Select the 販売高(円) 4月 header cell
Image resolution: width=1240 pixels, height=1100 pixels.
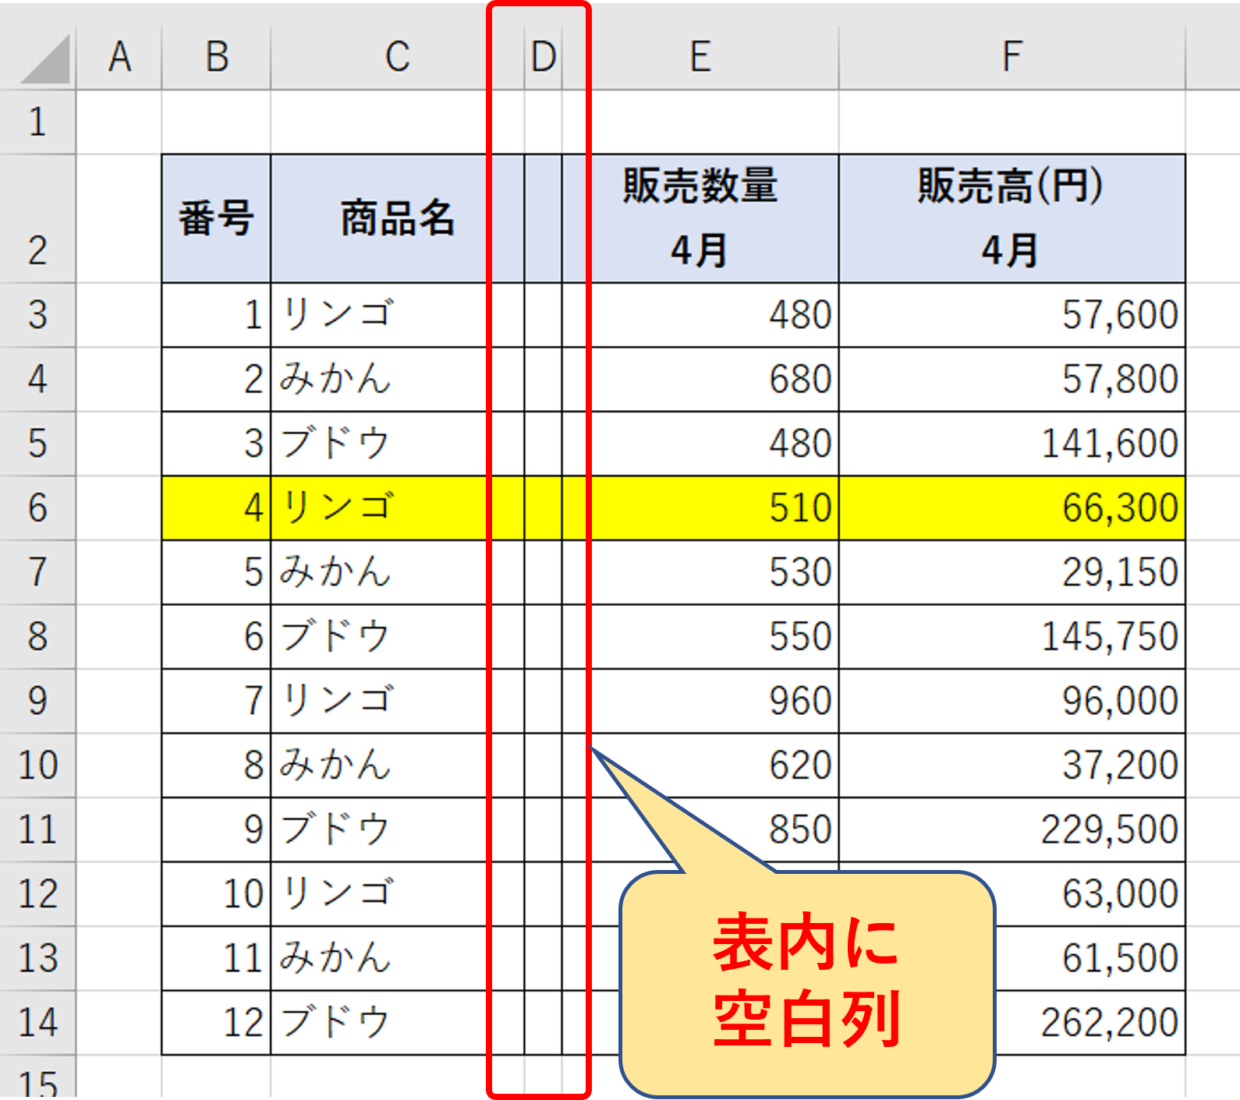tap(1011, 218)
